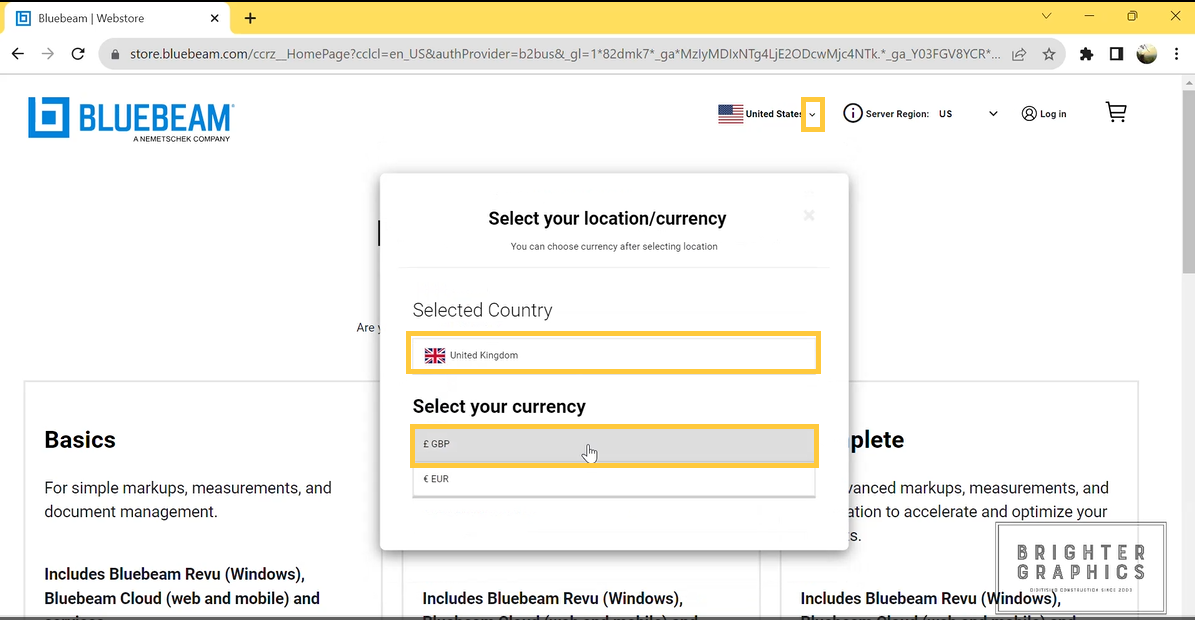
Task: Expand the Server Region US dropdown
Action: click(992, 114)
